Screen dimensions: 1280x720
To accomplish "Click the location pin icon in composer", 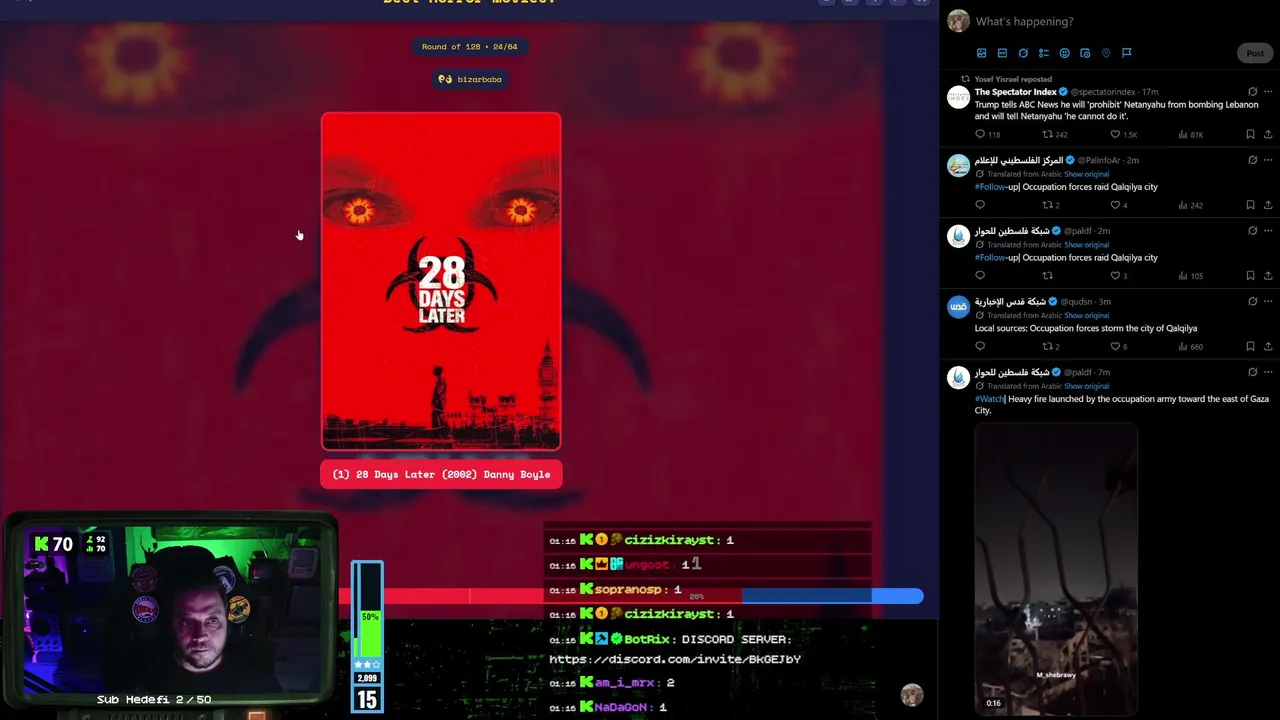I will point(1106,53).
